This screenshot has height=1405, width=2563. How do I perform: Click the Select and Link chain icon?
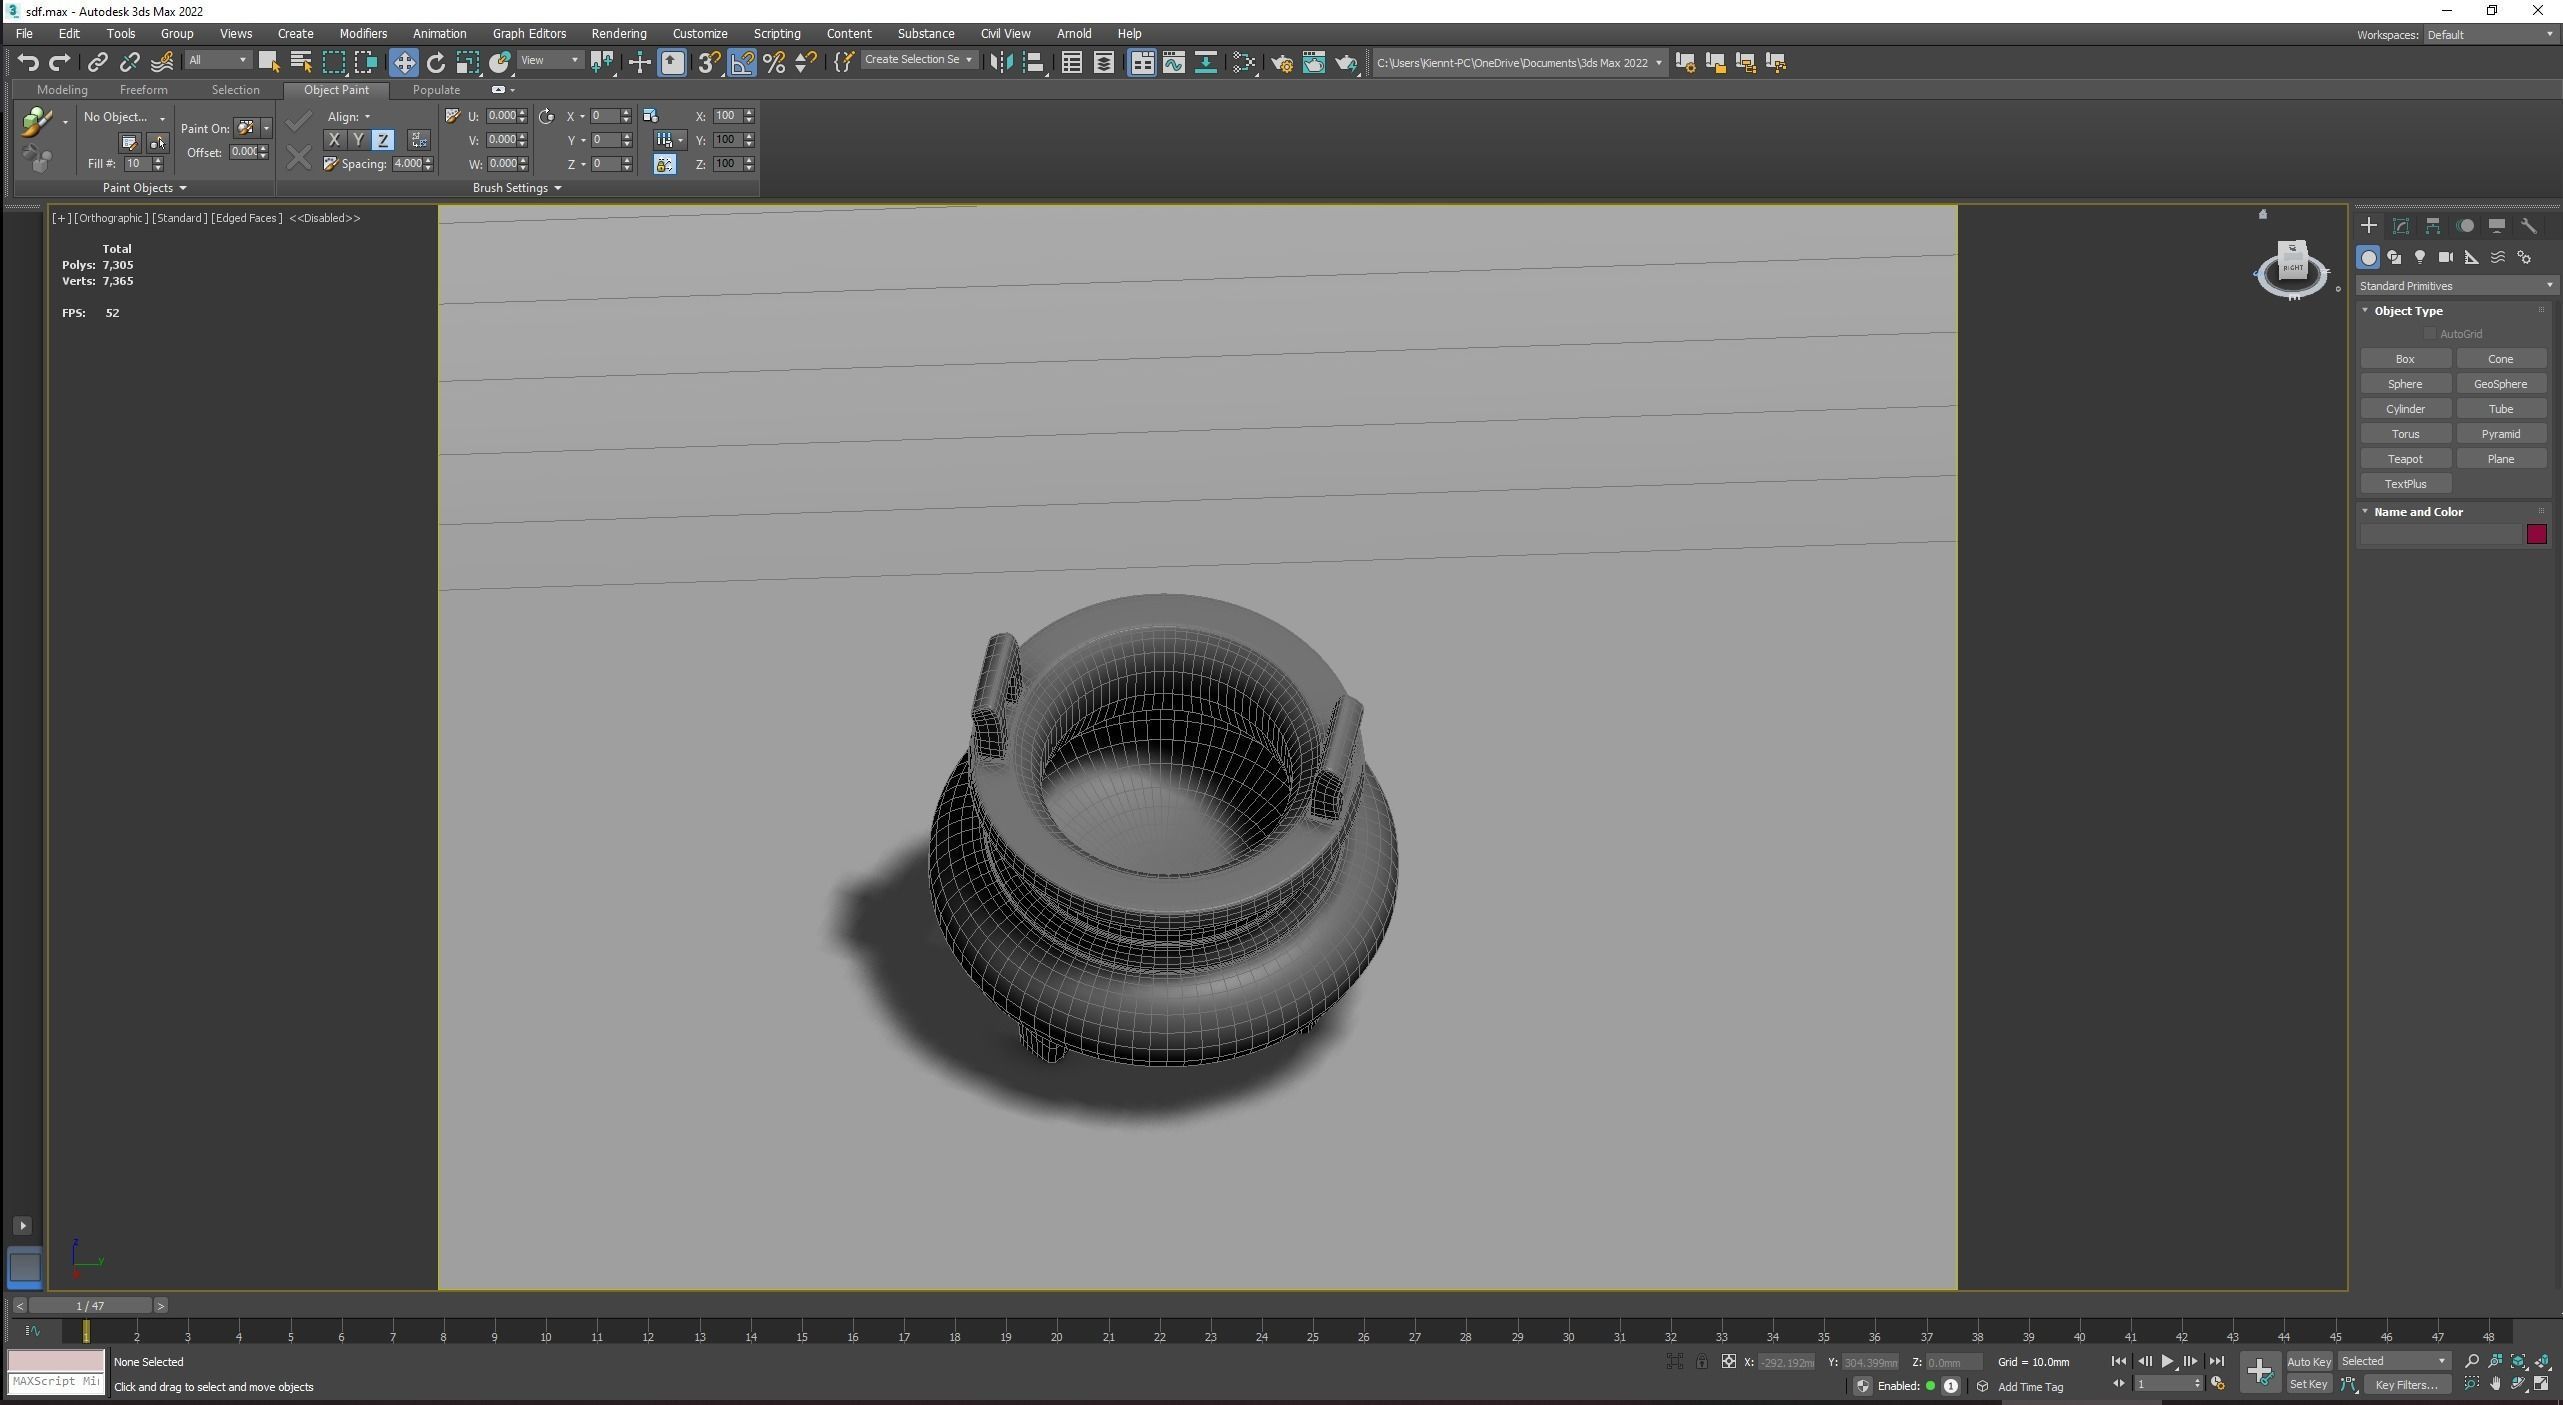coord(97,63)
